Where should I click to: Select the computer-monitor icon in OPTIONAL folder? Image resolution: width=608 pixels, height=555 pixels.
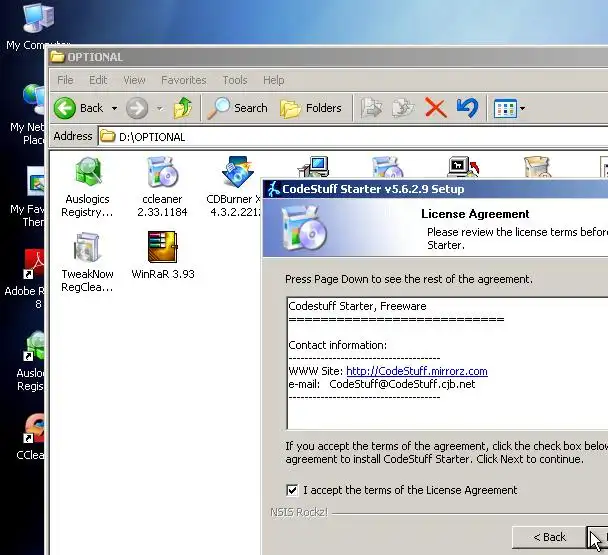(x=313, y=167)
